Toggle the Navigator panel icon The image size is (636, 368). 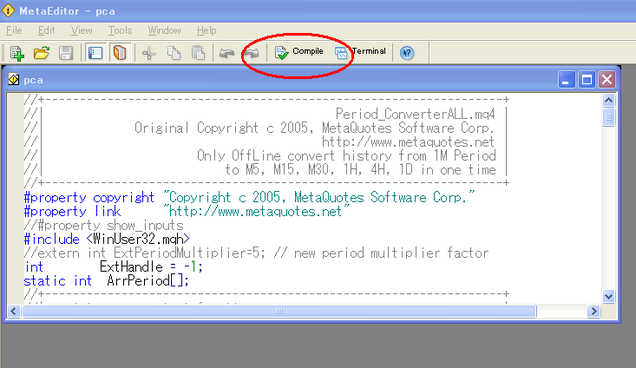(96, 53)
